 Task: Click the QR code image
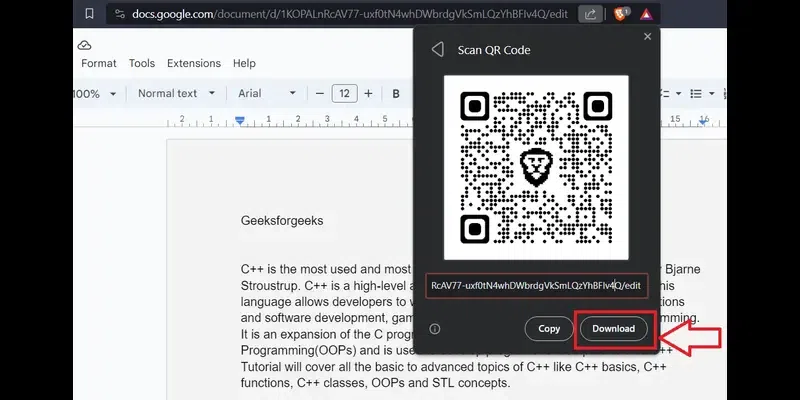(536, 168)
